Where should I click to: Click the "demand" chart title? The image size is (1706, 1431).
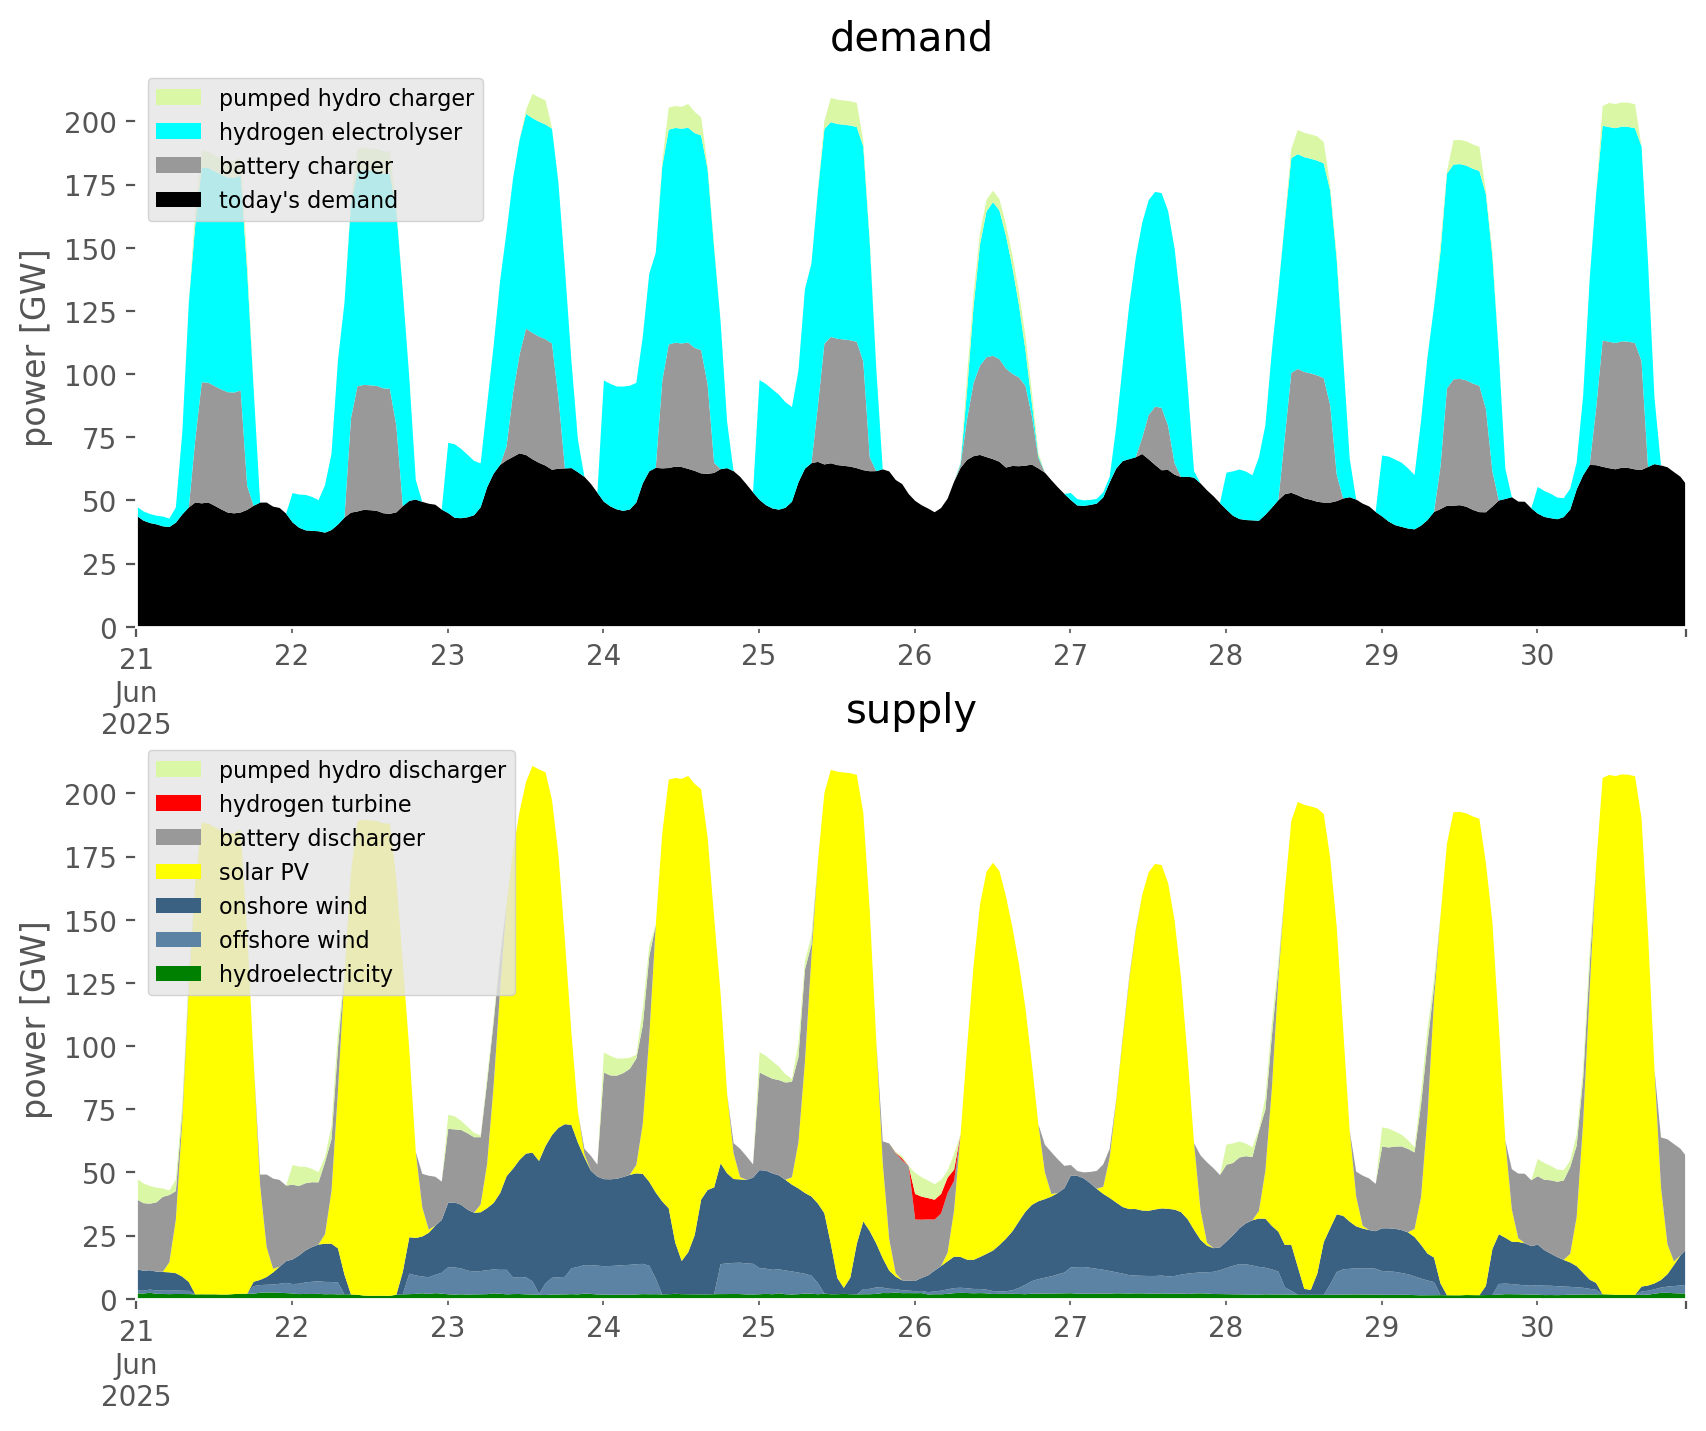click(x=910, y=38)
